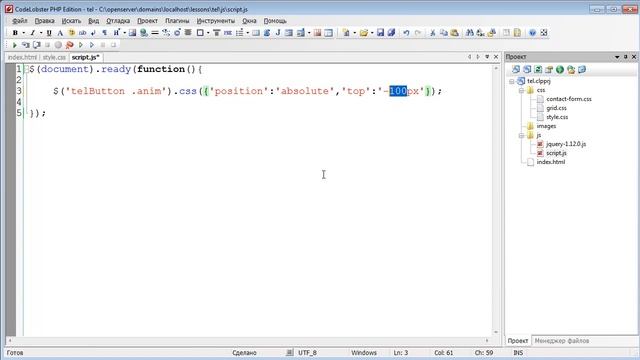Screen dimensions: 640x360
Task: Open the Проект menu
Action: click(x=147, y=21)
